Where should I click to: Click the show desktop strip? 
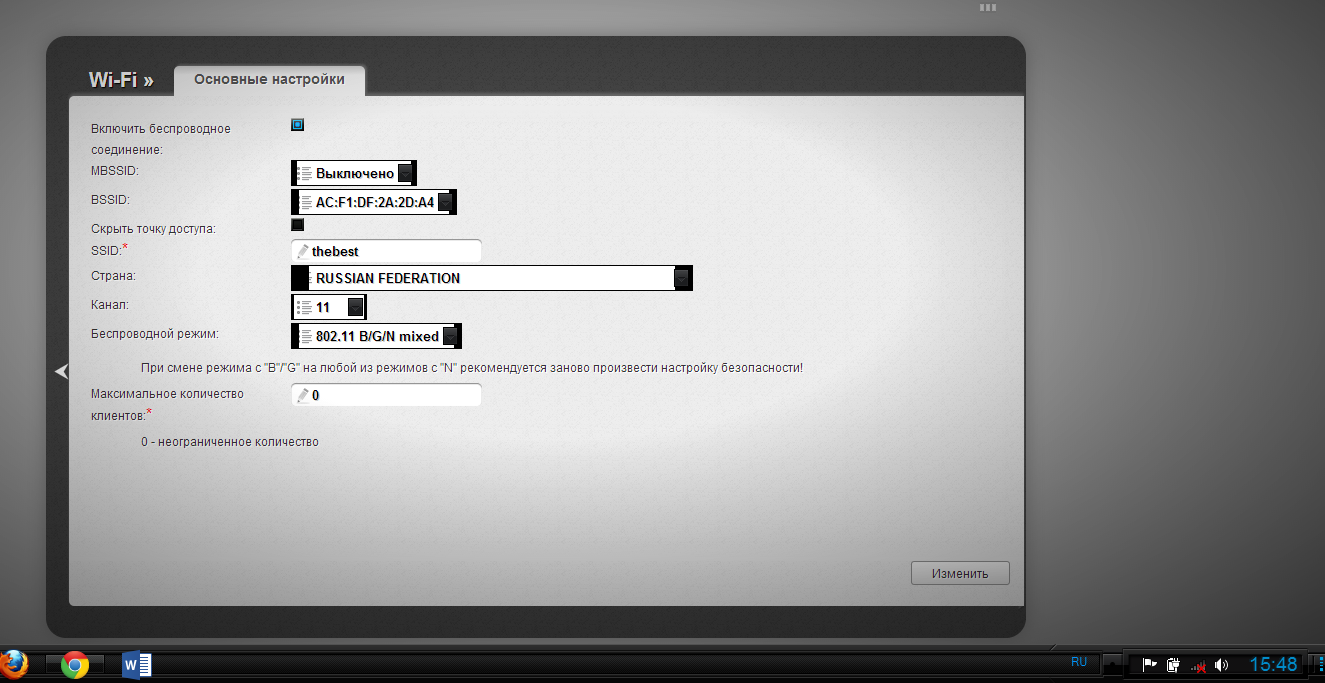click(x=1320, y=665)
